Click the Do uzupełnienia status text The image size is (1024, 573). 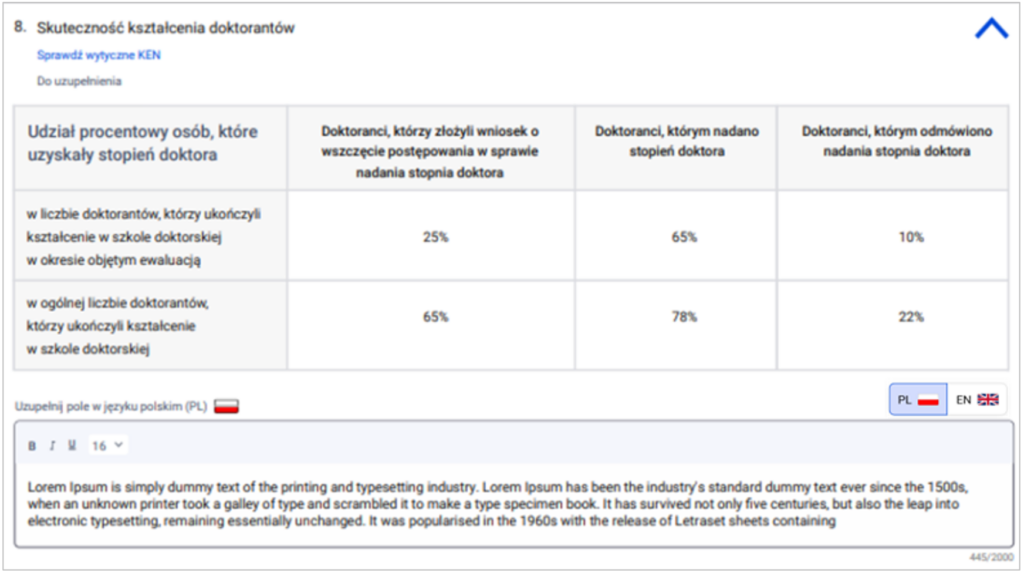click(79, 81)
